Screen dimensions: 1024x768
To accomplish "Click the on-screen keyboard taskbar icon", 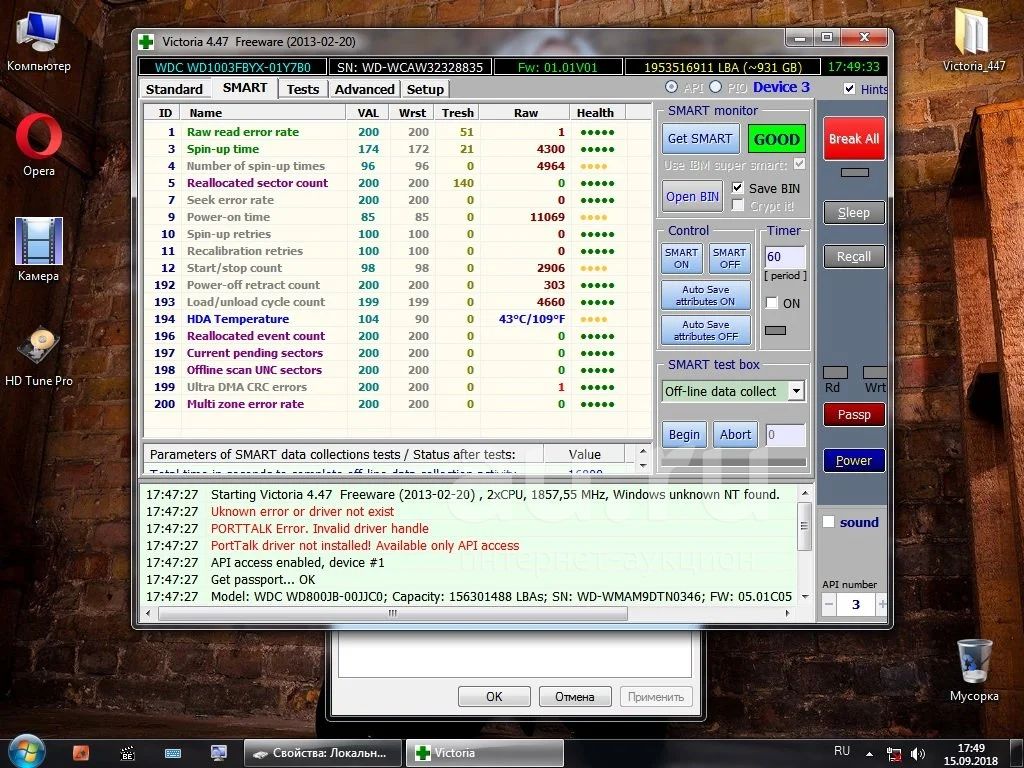I will [x=173, y=753].
